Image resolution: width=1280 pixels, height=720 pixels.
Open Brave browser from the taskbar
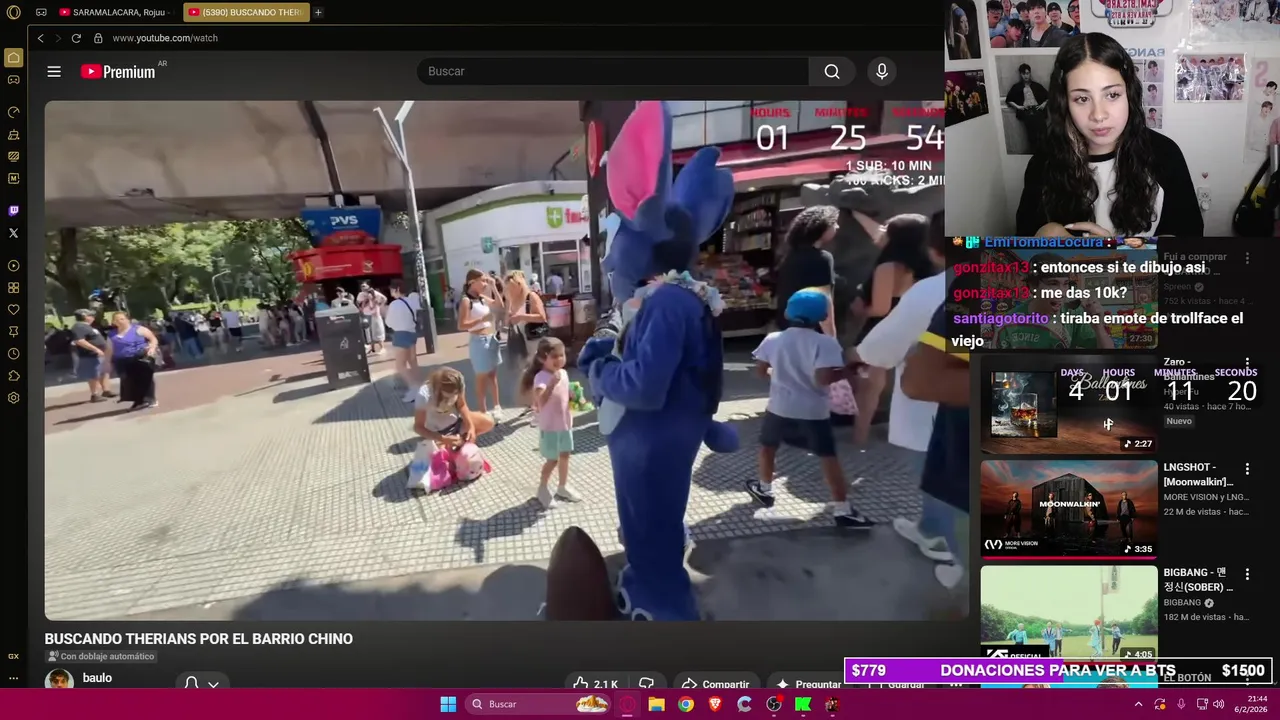tap(715, 704)
